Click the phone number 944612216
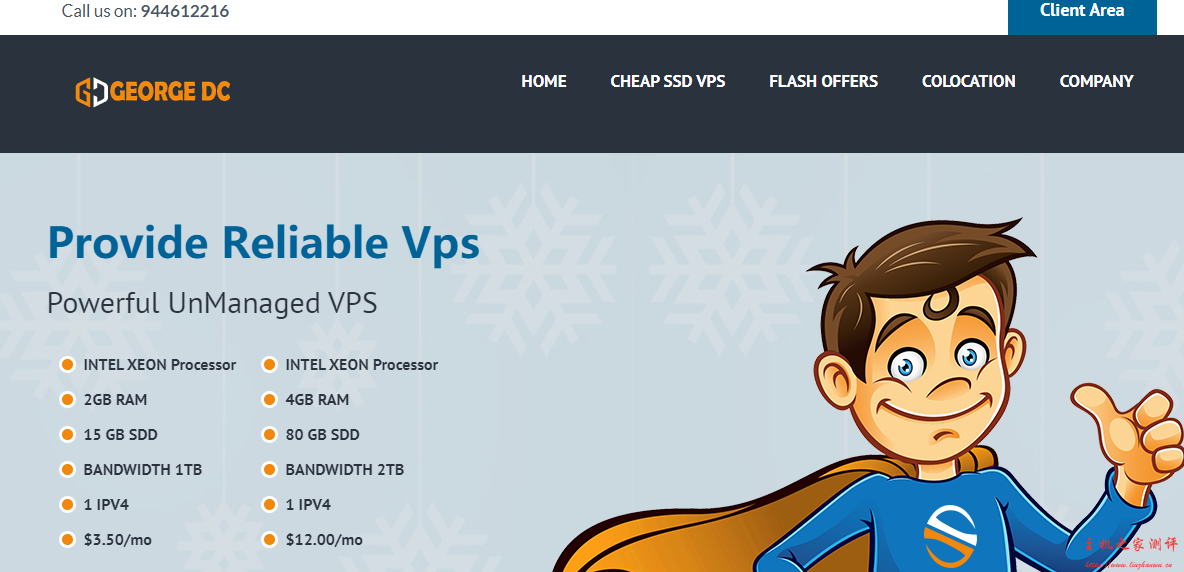Image resolution: width=1184 pixels, height=572 pixels. tap(185, 11)
